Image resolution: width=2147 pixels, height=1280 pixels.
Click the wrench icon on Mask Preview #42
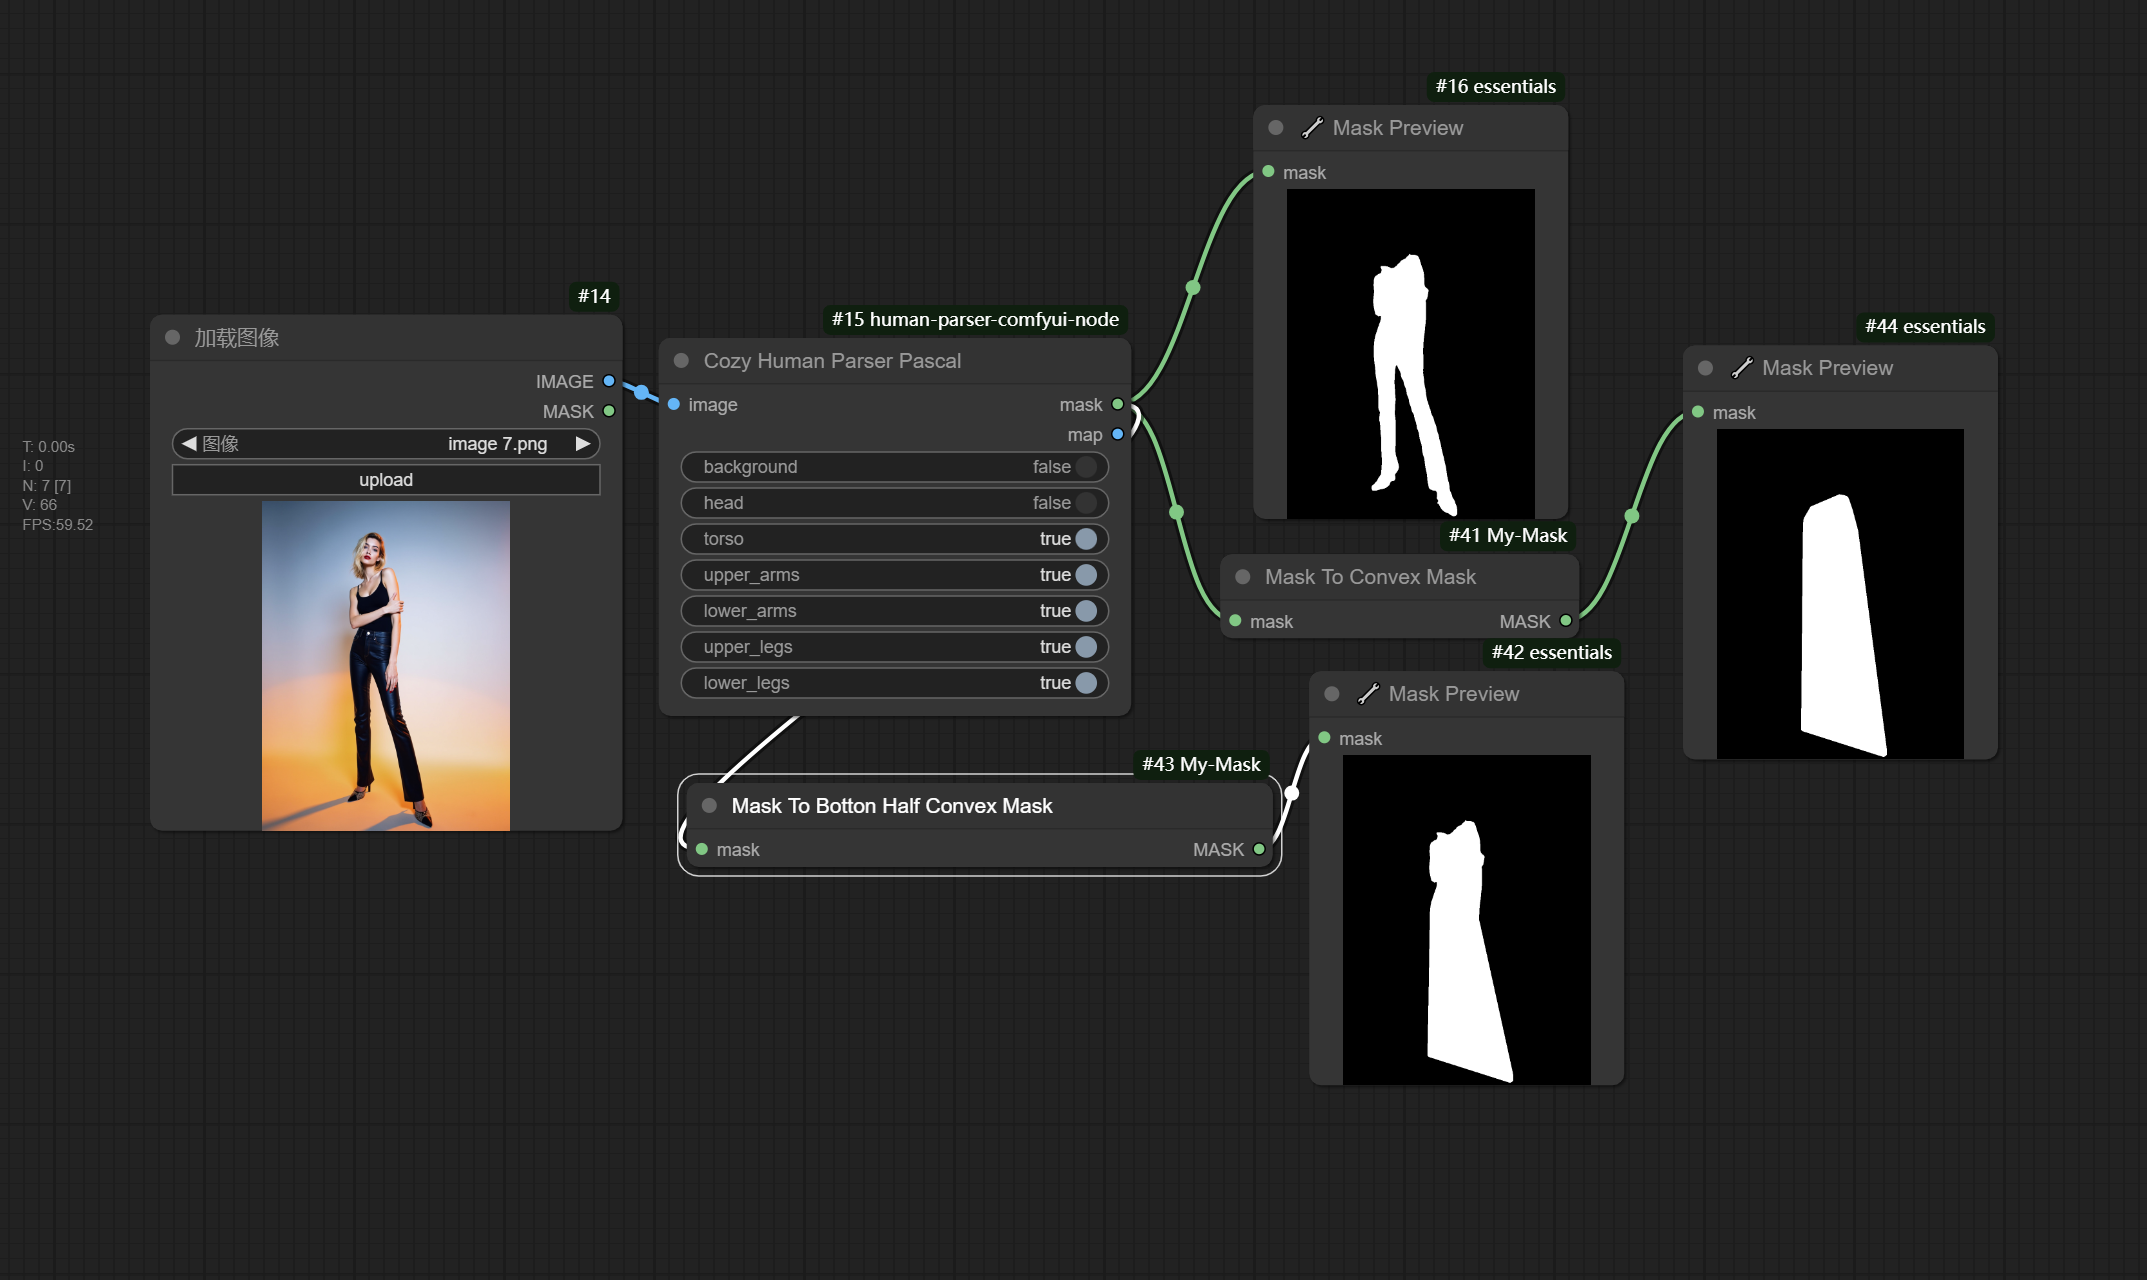point(1368,694)
